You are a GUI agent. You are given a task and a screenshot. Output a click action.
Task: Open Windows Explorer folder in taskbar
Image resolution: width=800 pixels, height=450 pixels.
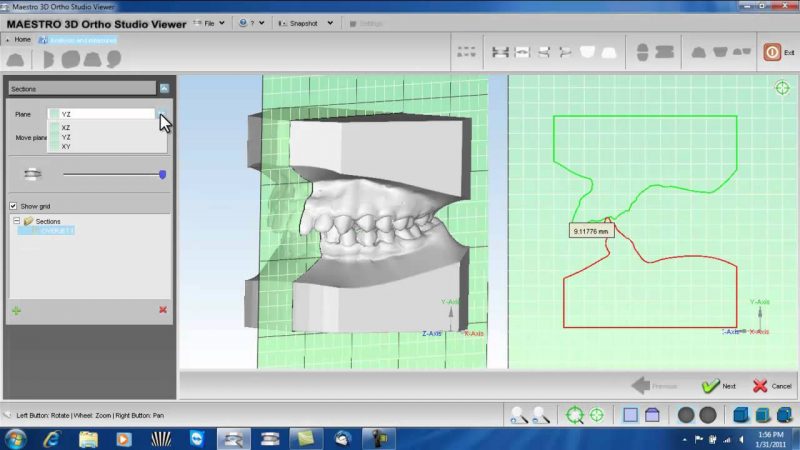88,439
